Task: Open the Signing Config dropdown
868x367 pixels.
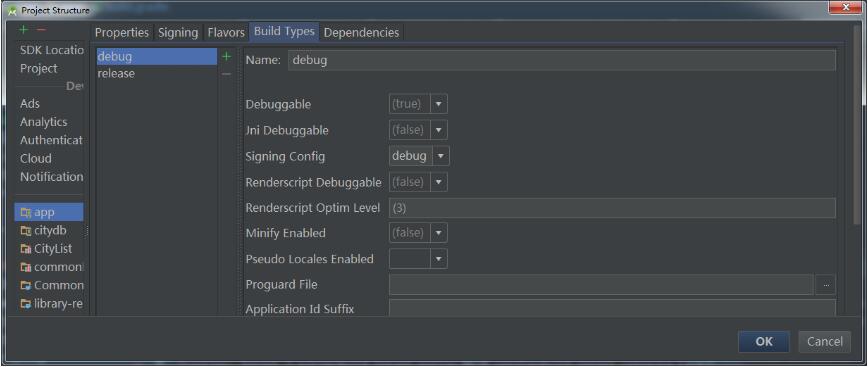Action: [441, 156]
